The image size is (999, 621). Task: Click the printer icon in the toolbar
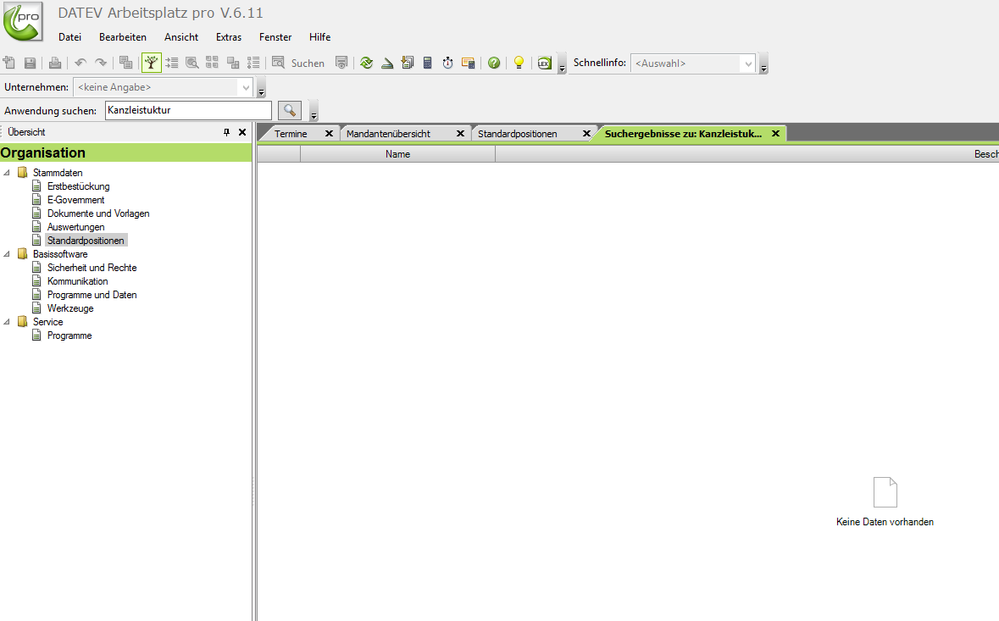click(x=55, y=62)
